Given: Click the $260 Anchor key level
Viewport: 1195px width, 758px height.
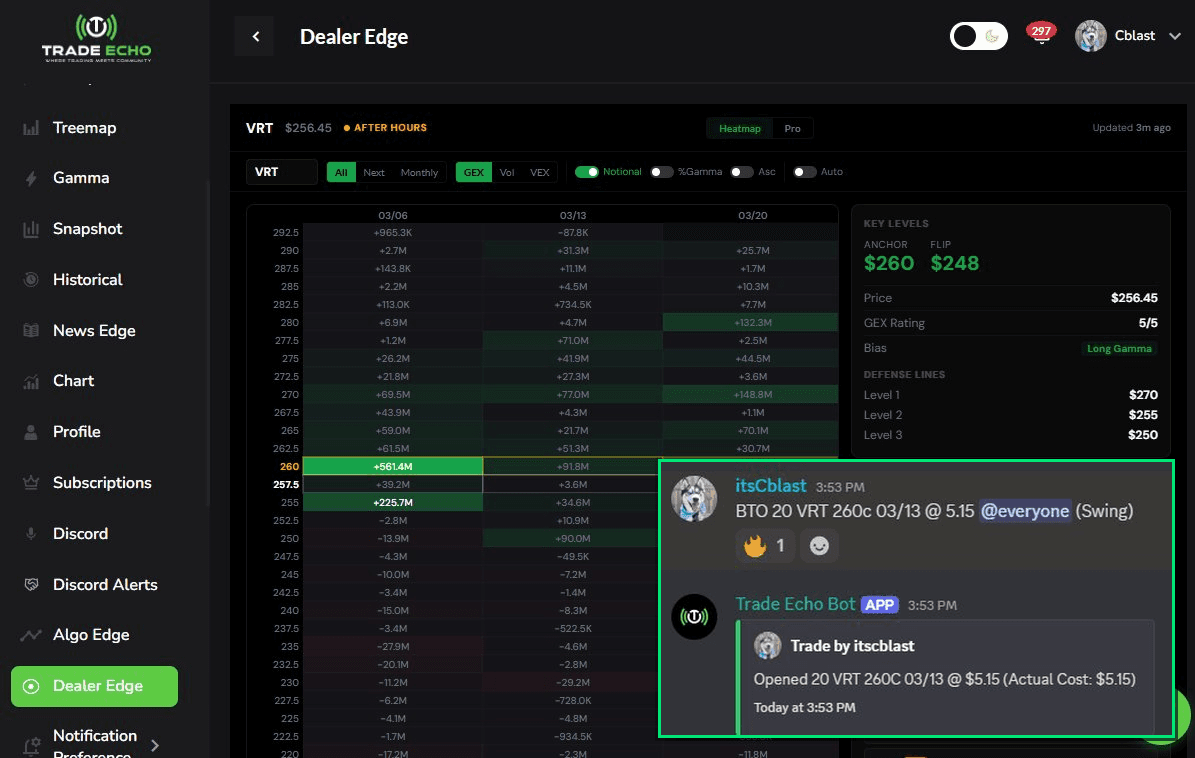Looking at the screenshot, I should [889, 263].
